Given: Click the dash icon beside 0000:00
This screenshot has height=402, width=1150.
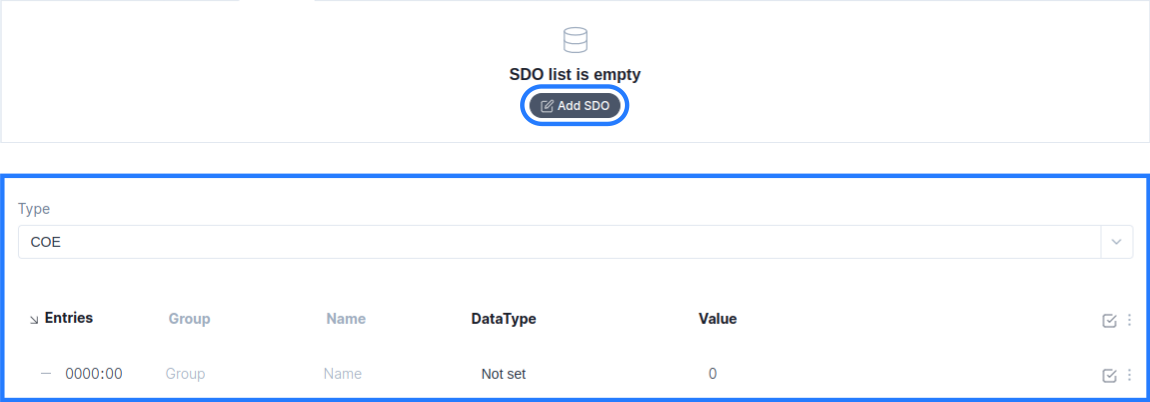Looking at the screenshot, I should coord(46,373).
